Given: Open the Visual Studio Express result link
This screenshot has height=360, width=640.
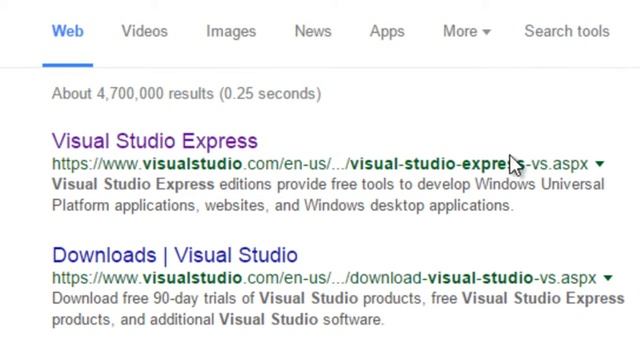Looking at the screenshot, I should (155, 141).
